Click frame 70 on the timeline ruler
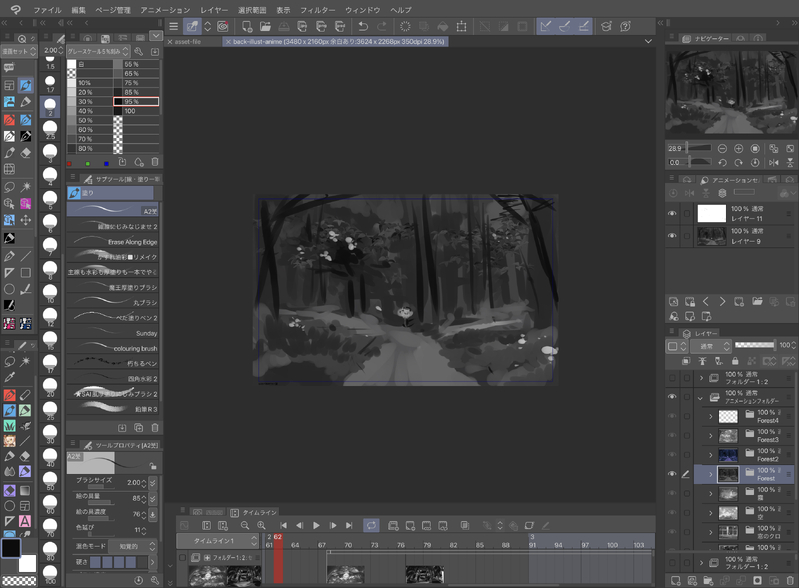799x588 pixels. 348,545
